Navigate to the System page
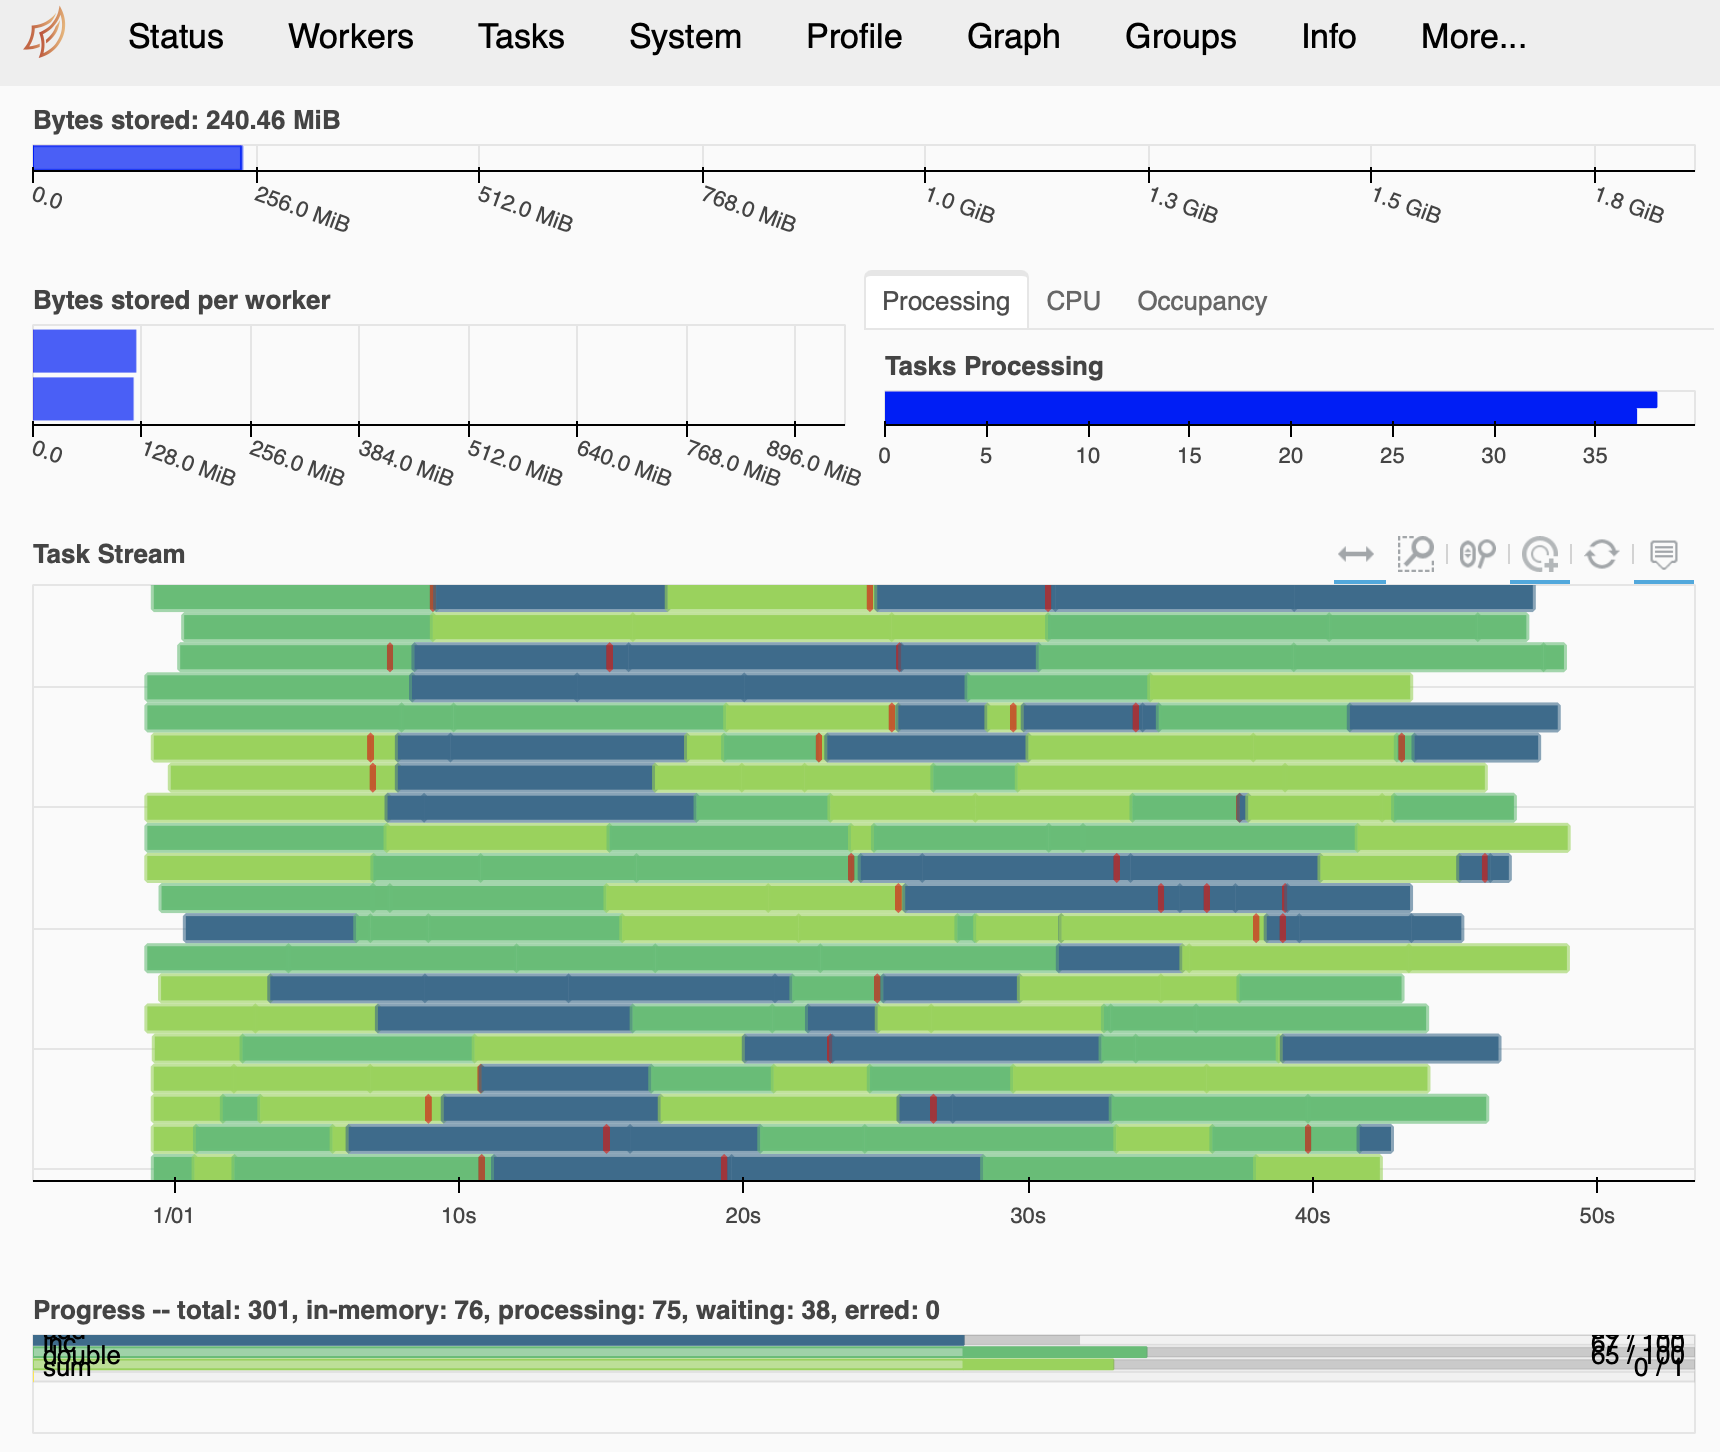 [x=685, y=37]
